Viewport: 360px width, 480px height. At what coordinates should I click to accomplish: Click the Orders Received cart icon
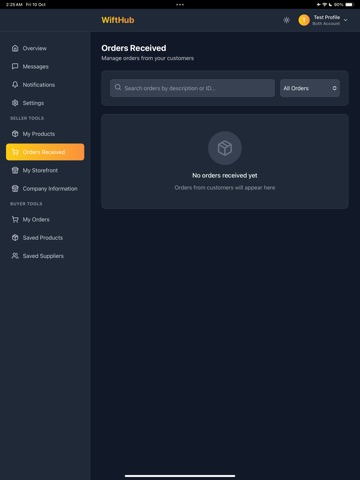(x=15, y=152)
